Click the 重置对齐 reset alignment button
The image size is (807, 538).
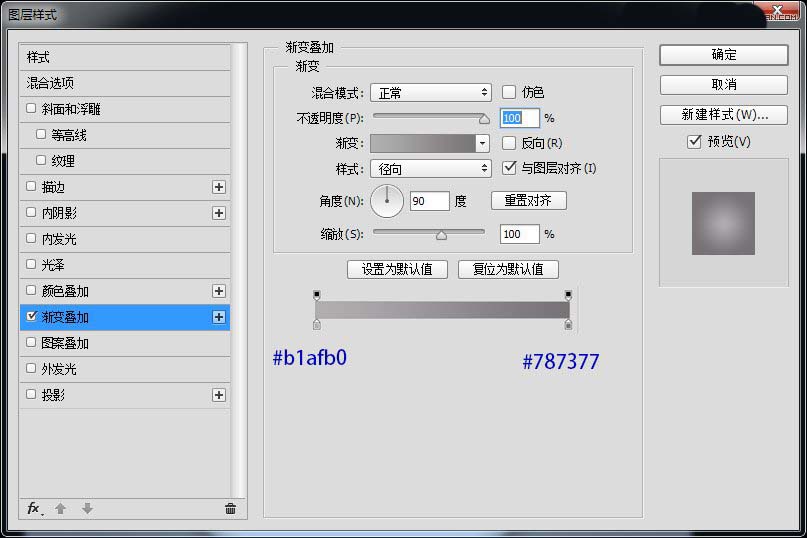click(x=528, y=201)
